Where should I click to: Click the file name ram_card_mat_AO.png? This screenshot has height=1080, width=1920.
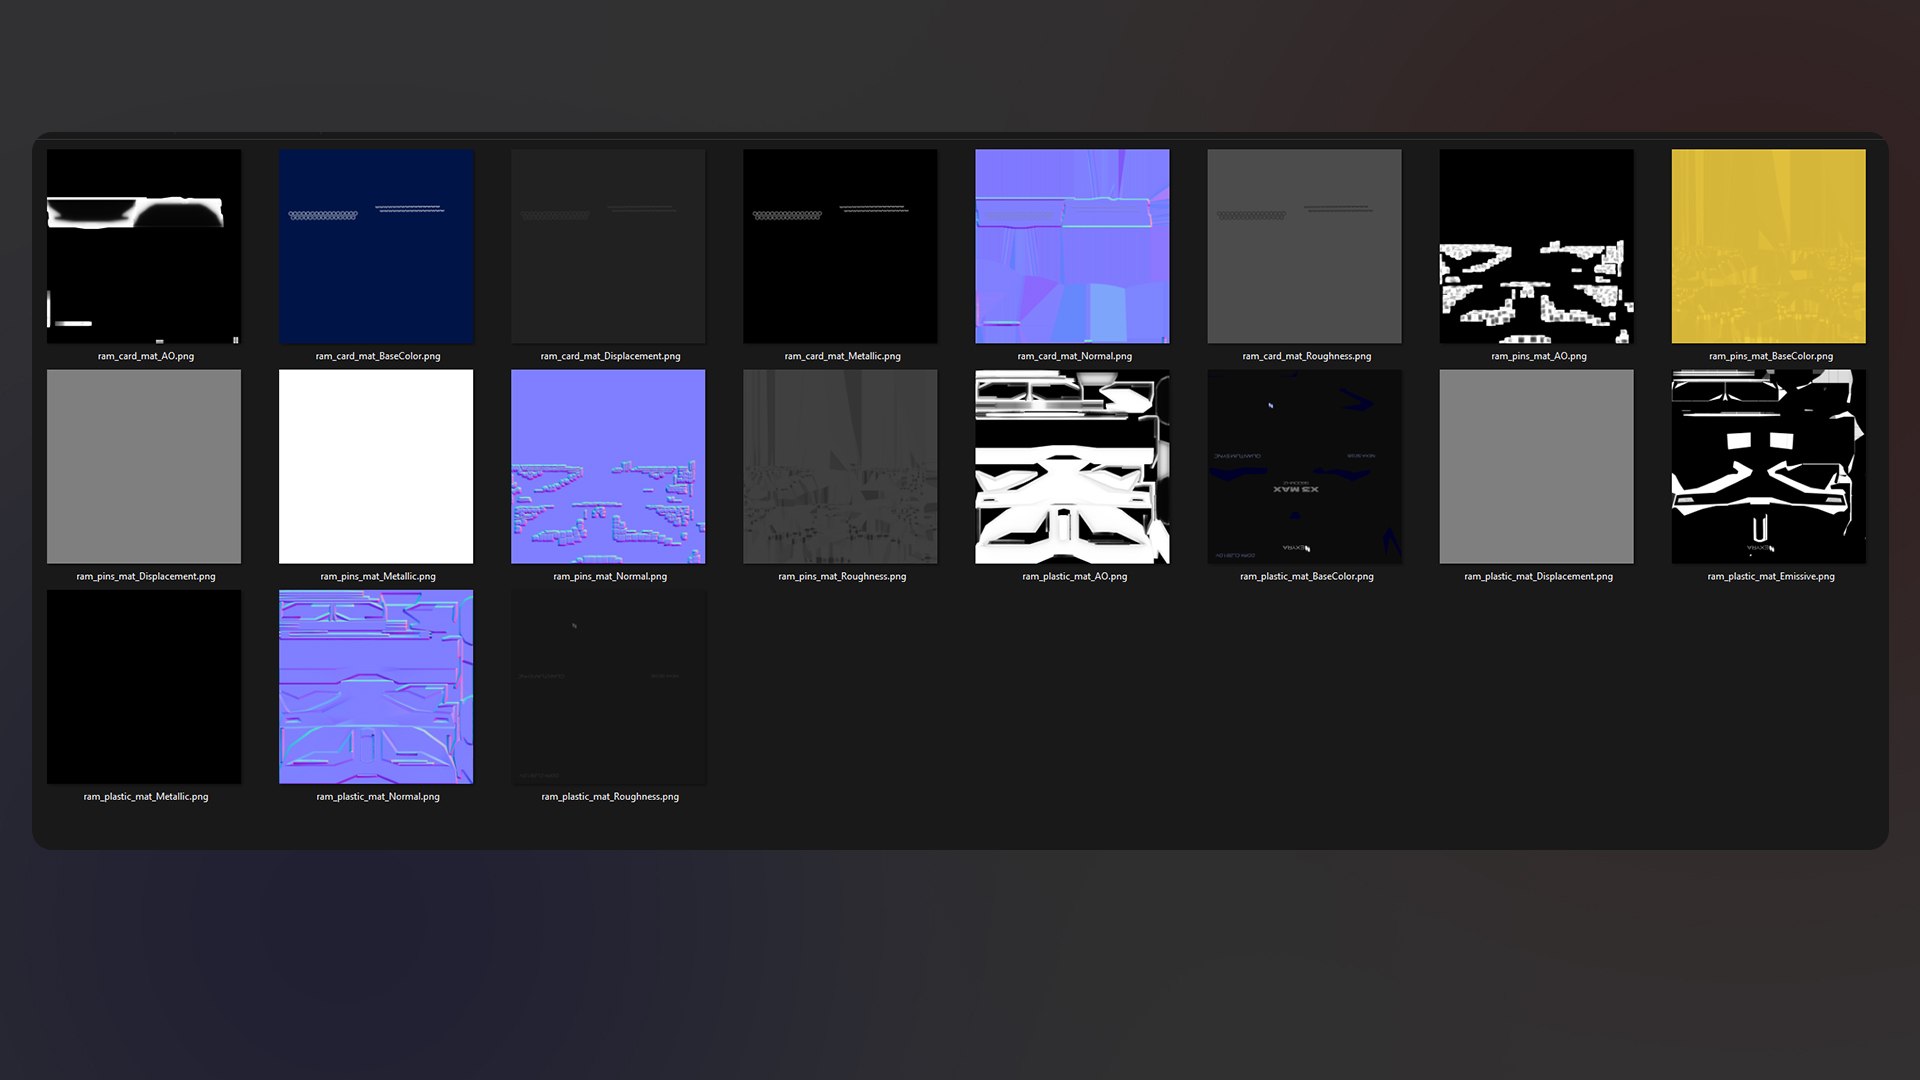coord(146,356)
